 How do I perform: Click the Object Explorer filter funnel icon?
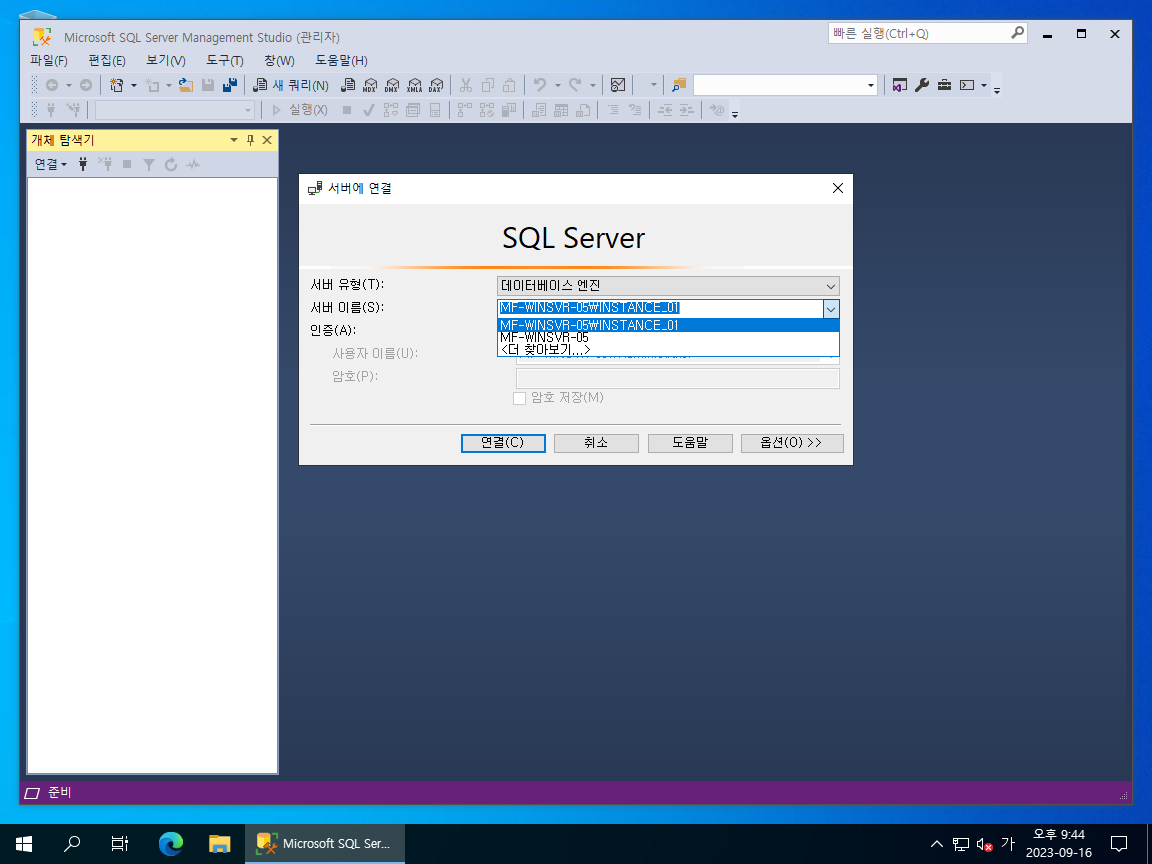149,165
